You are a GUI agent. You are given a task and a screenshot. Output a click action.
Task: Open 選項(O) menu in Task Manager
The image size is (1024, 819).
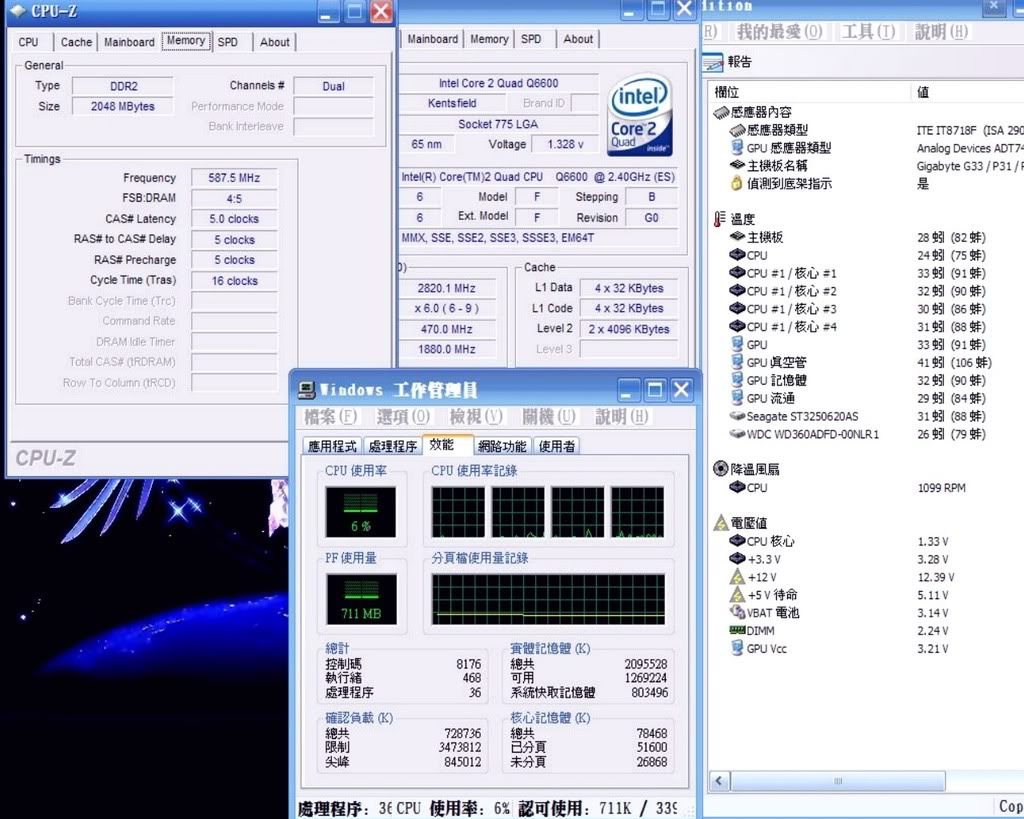click(403, 417)
